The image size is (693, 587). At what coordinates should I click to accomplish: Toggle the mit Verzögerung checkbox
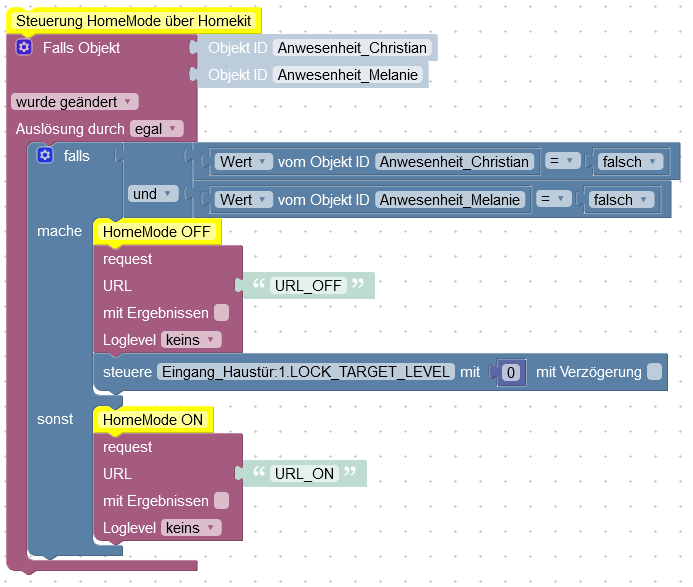[654, 371]
